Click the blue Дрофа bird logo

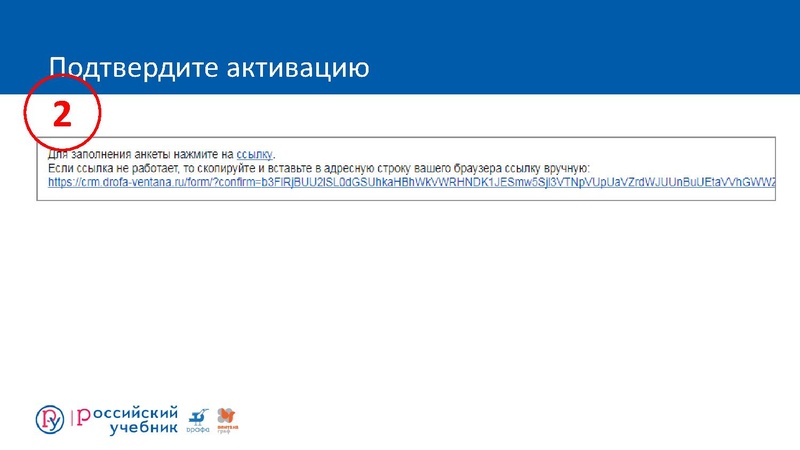click(x=198, y=421)
